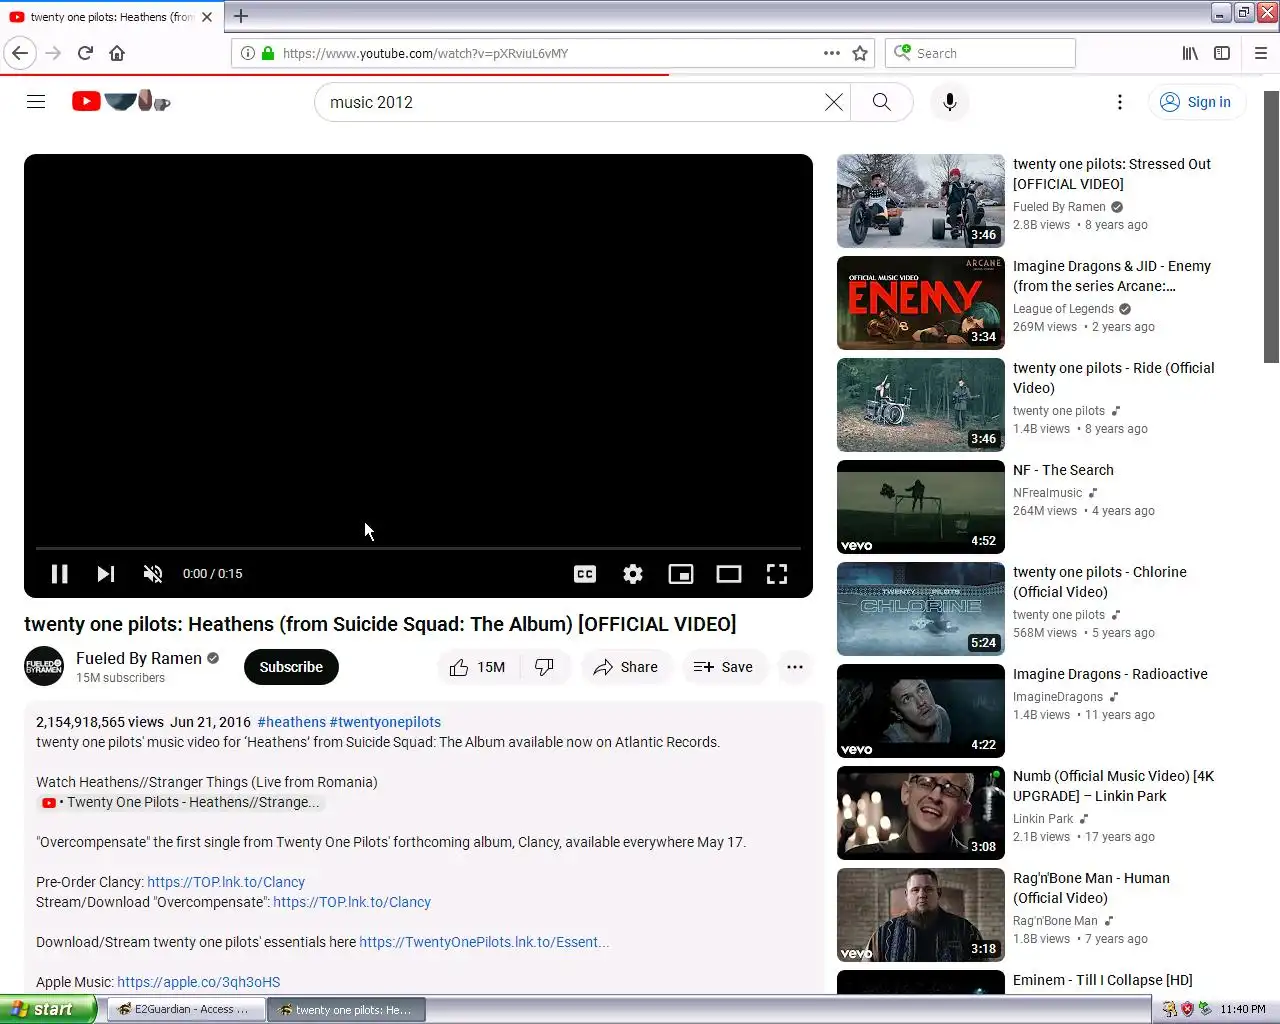
Task: Click the YouTube logo home icon
Action: tap(121, 101)
